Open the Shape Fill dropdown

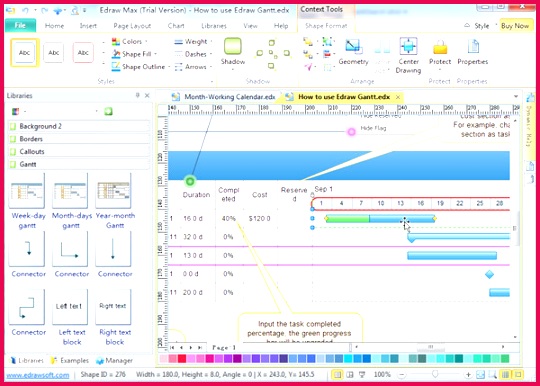(x=134, y=54)
